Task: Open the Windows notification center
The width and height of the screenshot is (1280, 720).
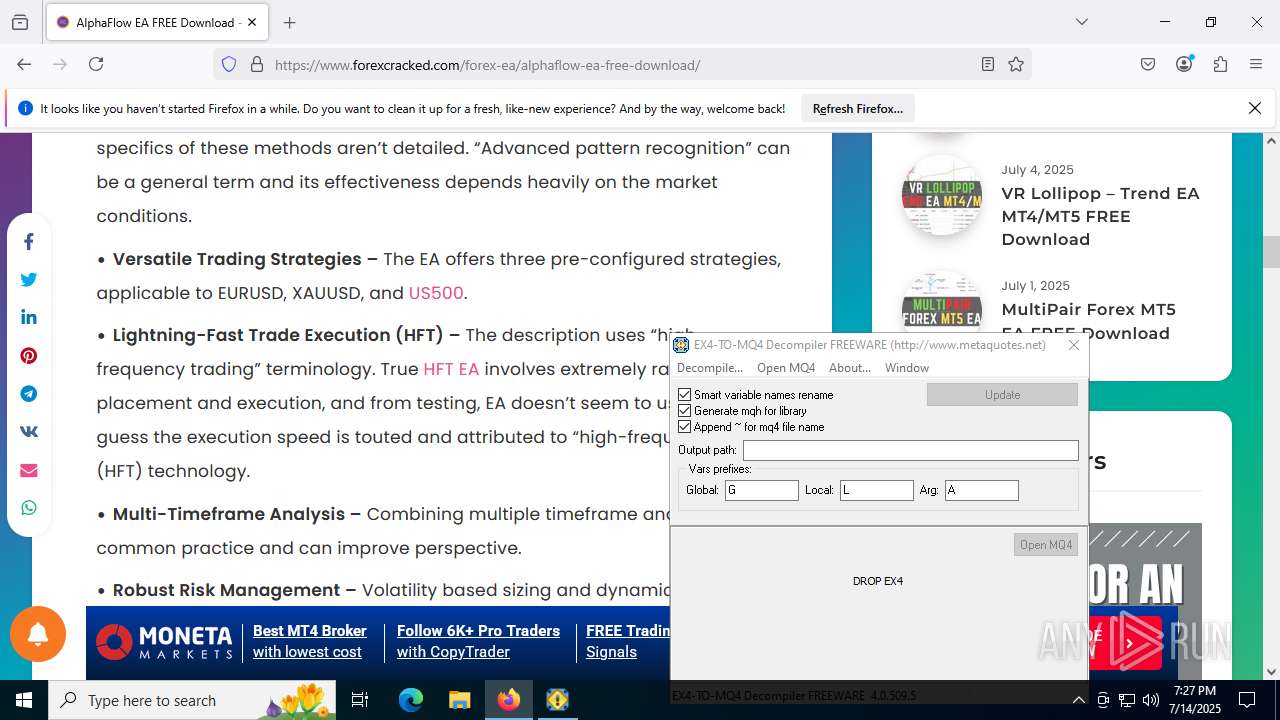Action: tap(1247, 700)
